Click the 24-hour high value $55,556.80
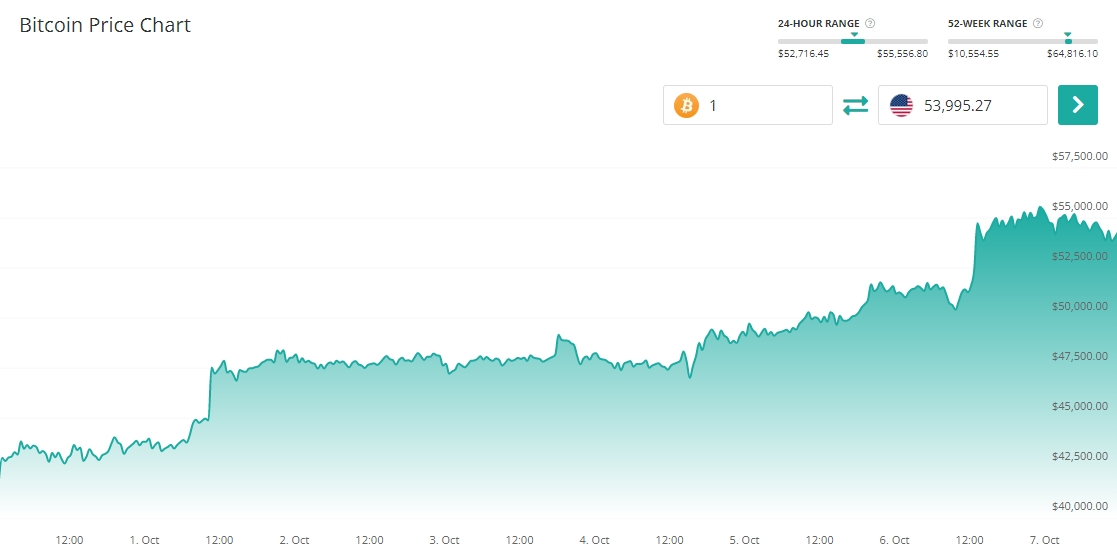This screenshot has height=554, width=1117. click(x=902, y=54)
